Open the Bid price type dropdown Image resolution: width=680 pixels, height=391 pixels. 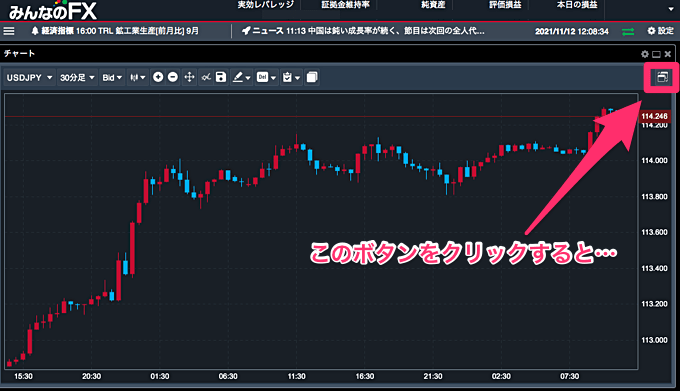pyautogui.click(x=112, y=78)
